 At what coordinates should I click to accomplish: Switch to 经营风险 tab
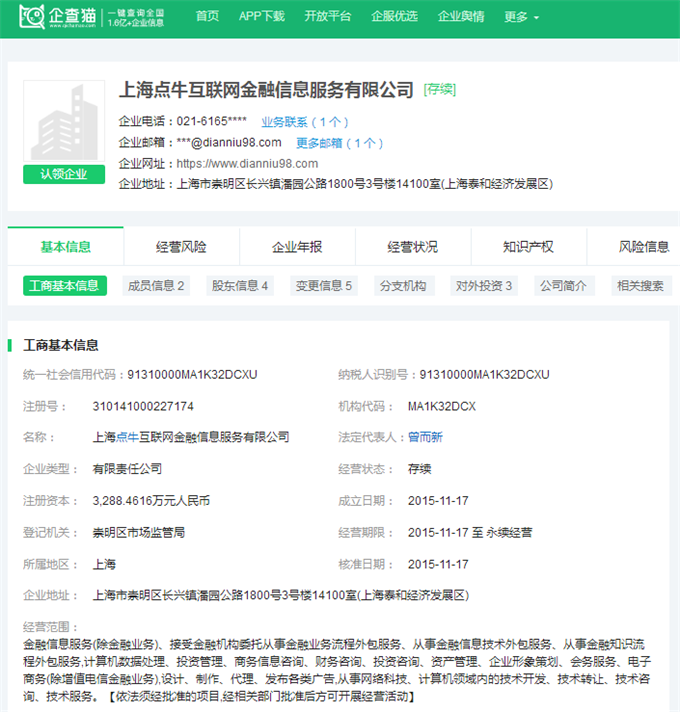(181, 247)
